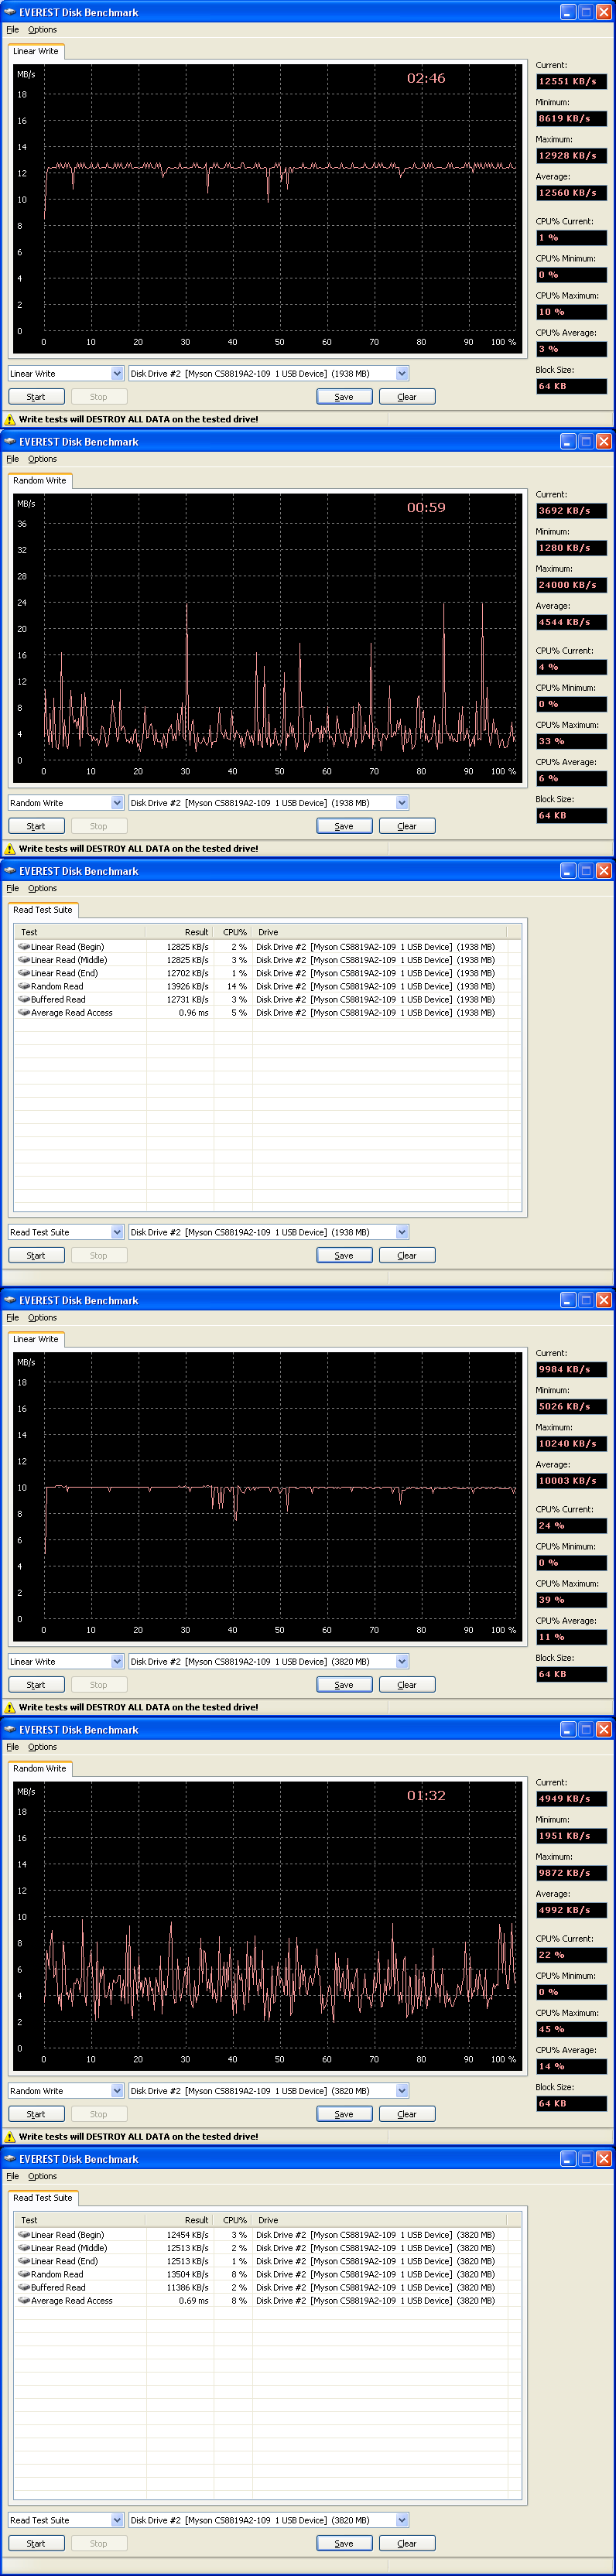Click the Random Read icon in the 13504 KB/s row

coord(23,2273)
